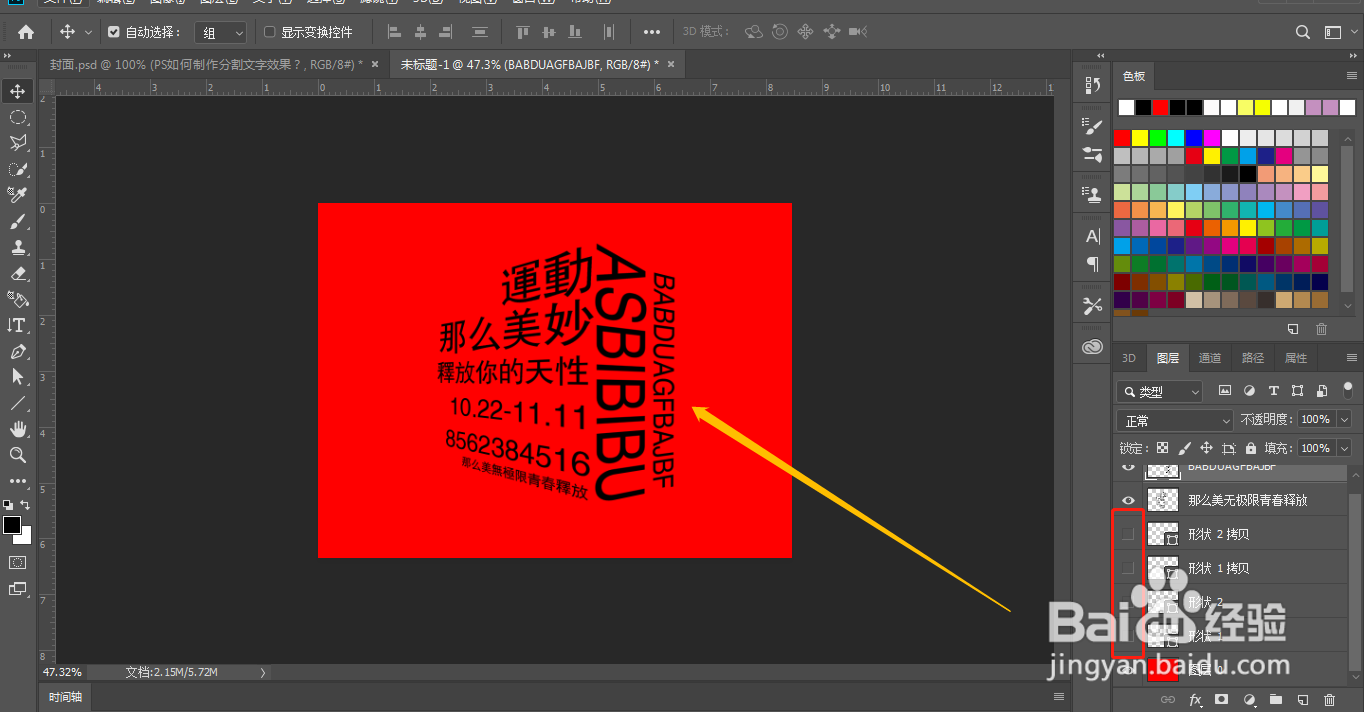Click the 色板 swatches panel title
This screenshot has width=1364, height=712.
tap(1134, 76)
